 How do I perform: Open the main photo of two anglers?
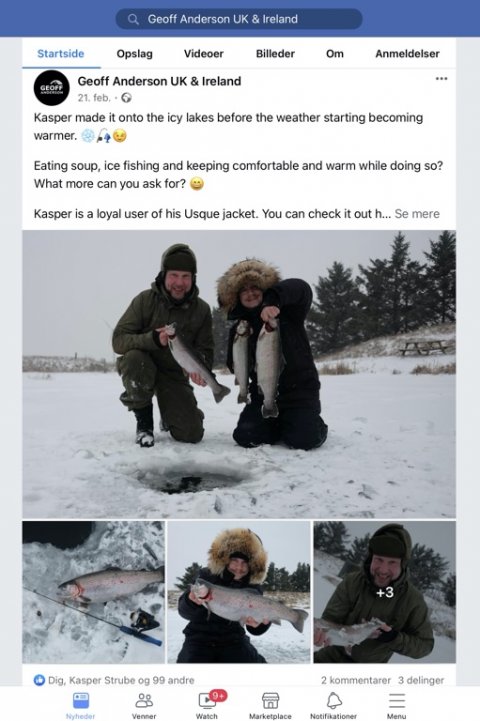point(239,374)
